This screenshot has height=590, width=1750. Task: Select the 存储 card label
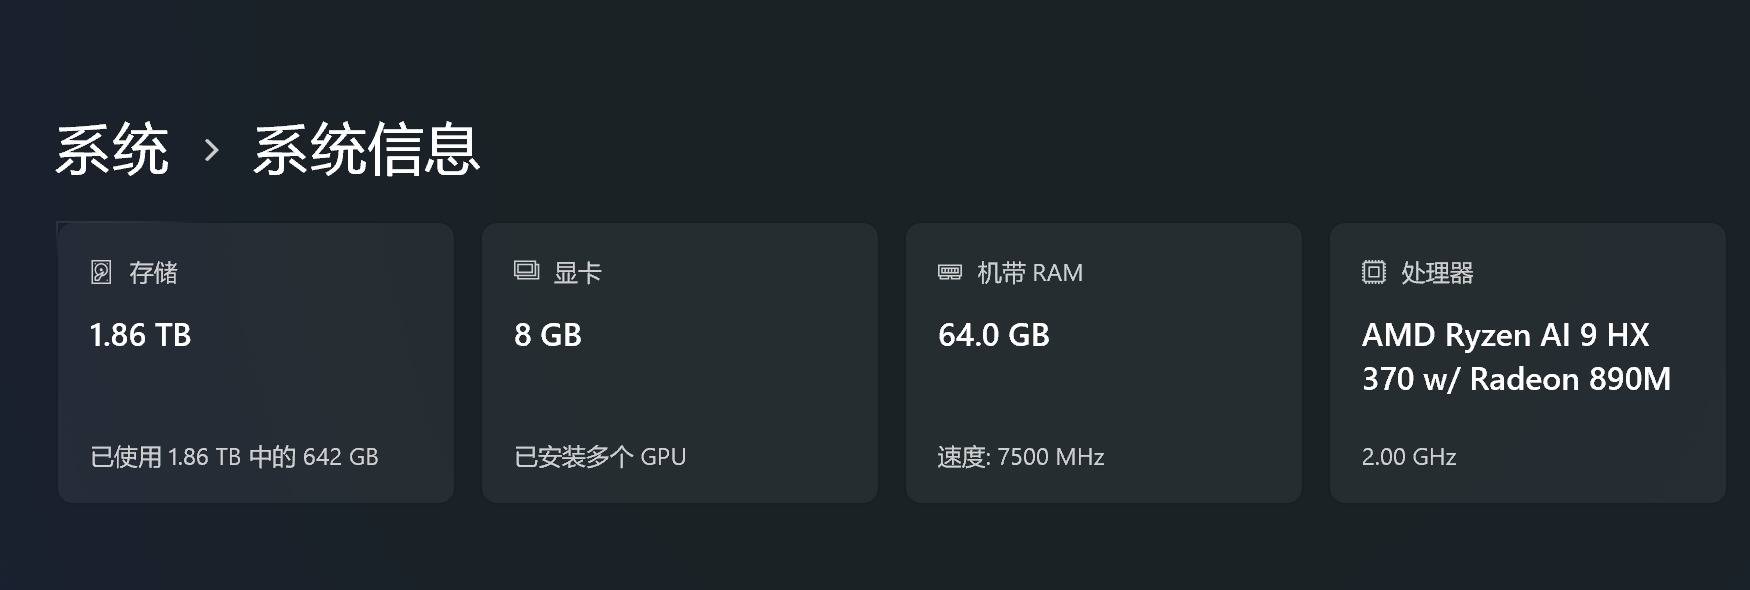[x=153, y=273]
